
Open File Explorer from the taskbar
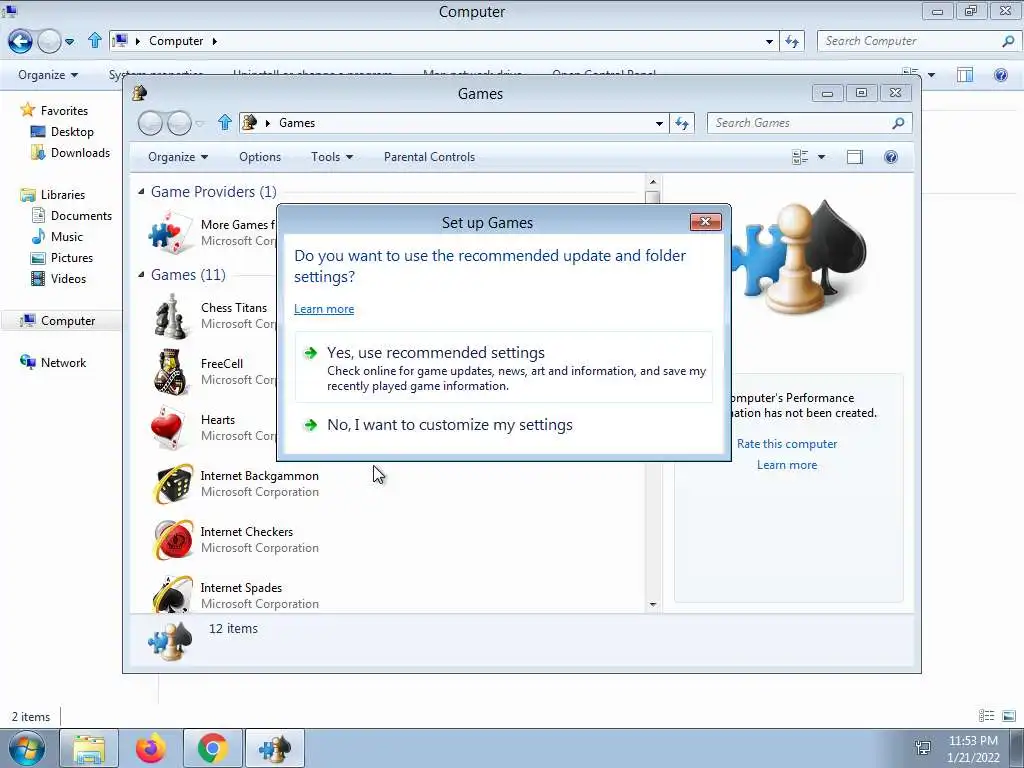(89, 748)
